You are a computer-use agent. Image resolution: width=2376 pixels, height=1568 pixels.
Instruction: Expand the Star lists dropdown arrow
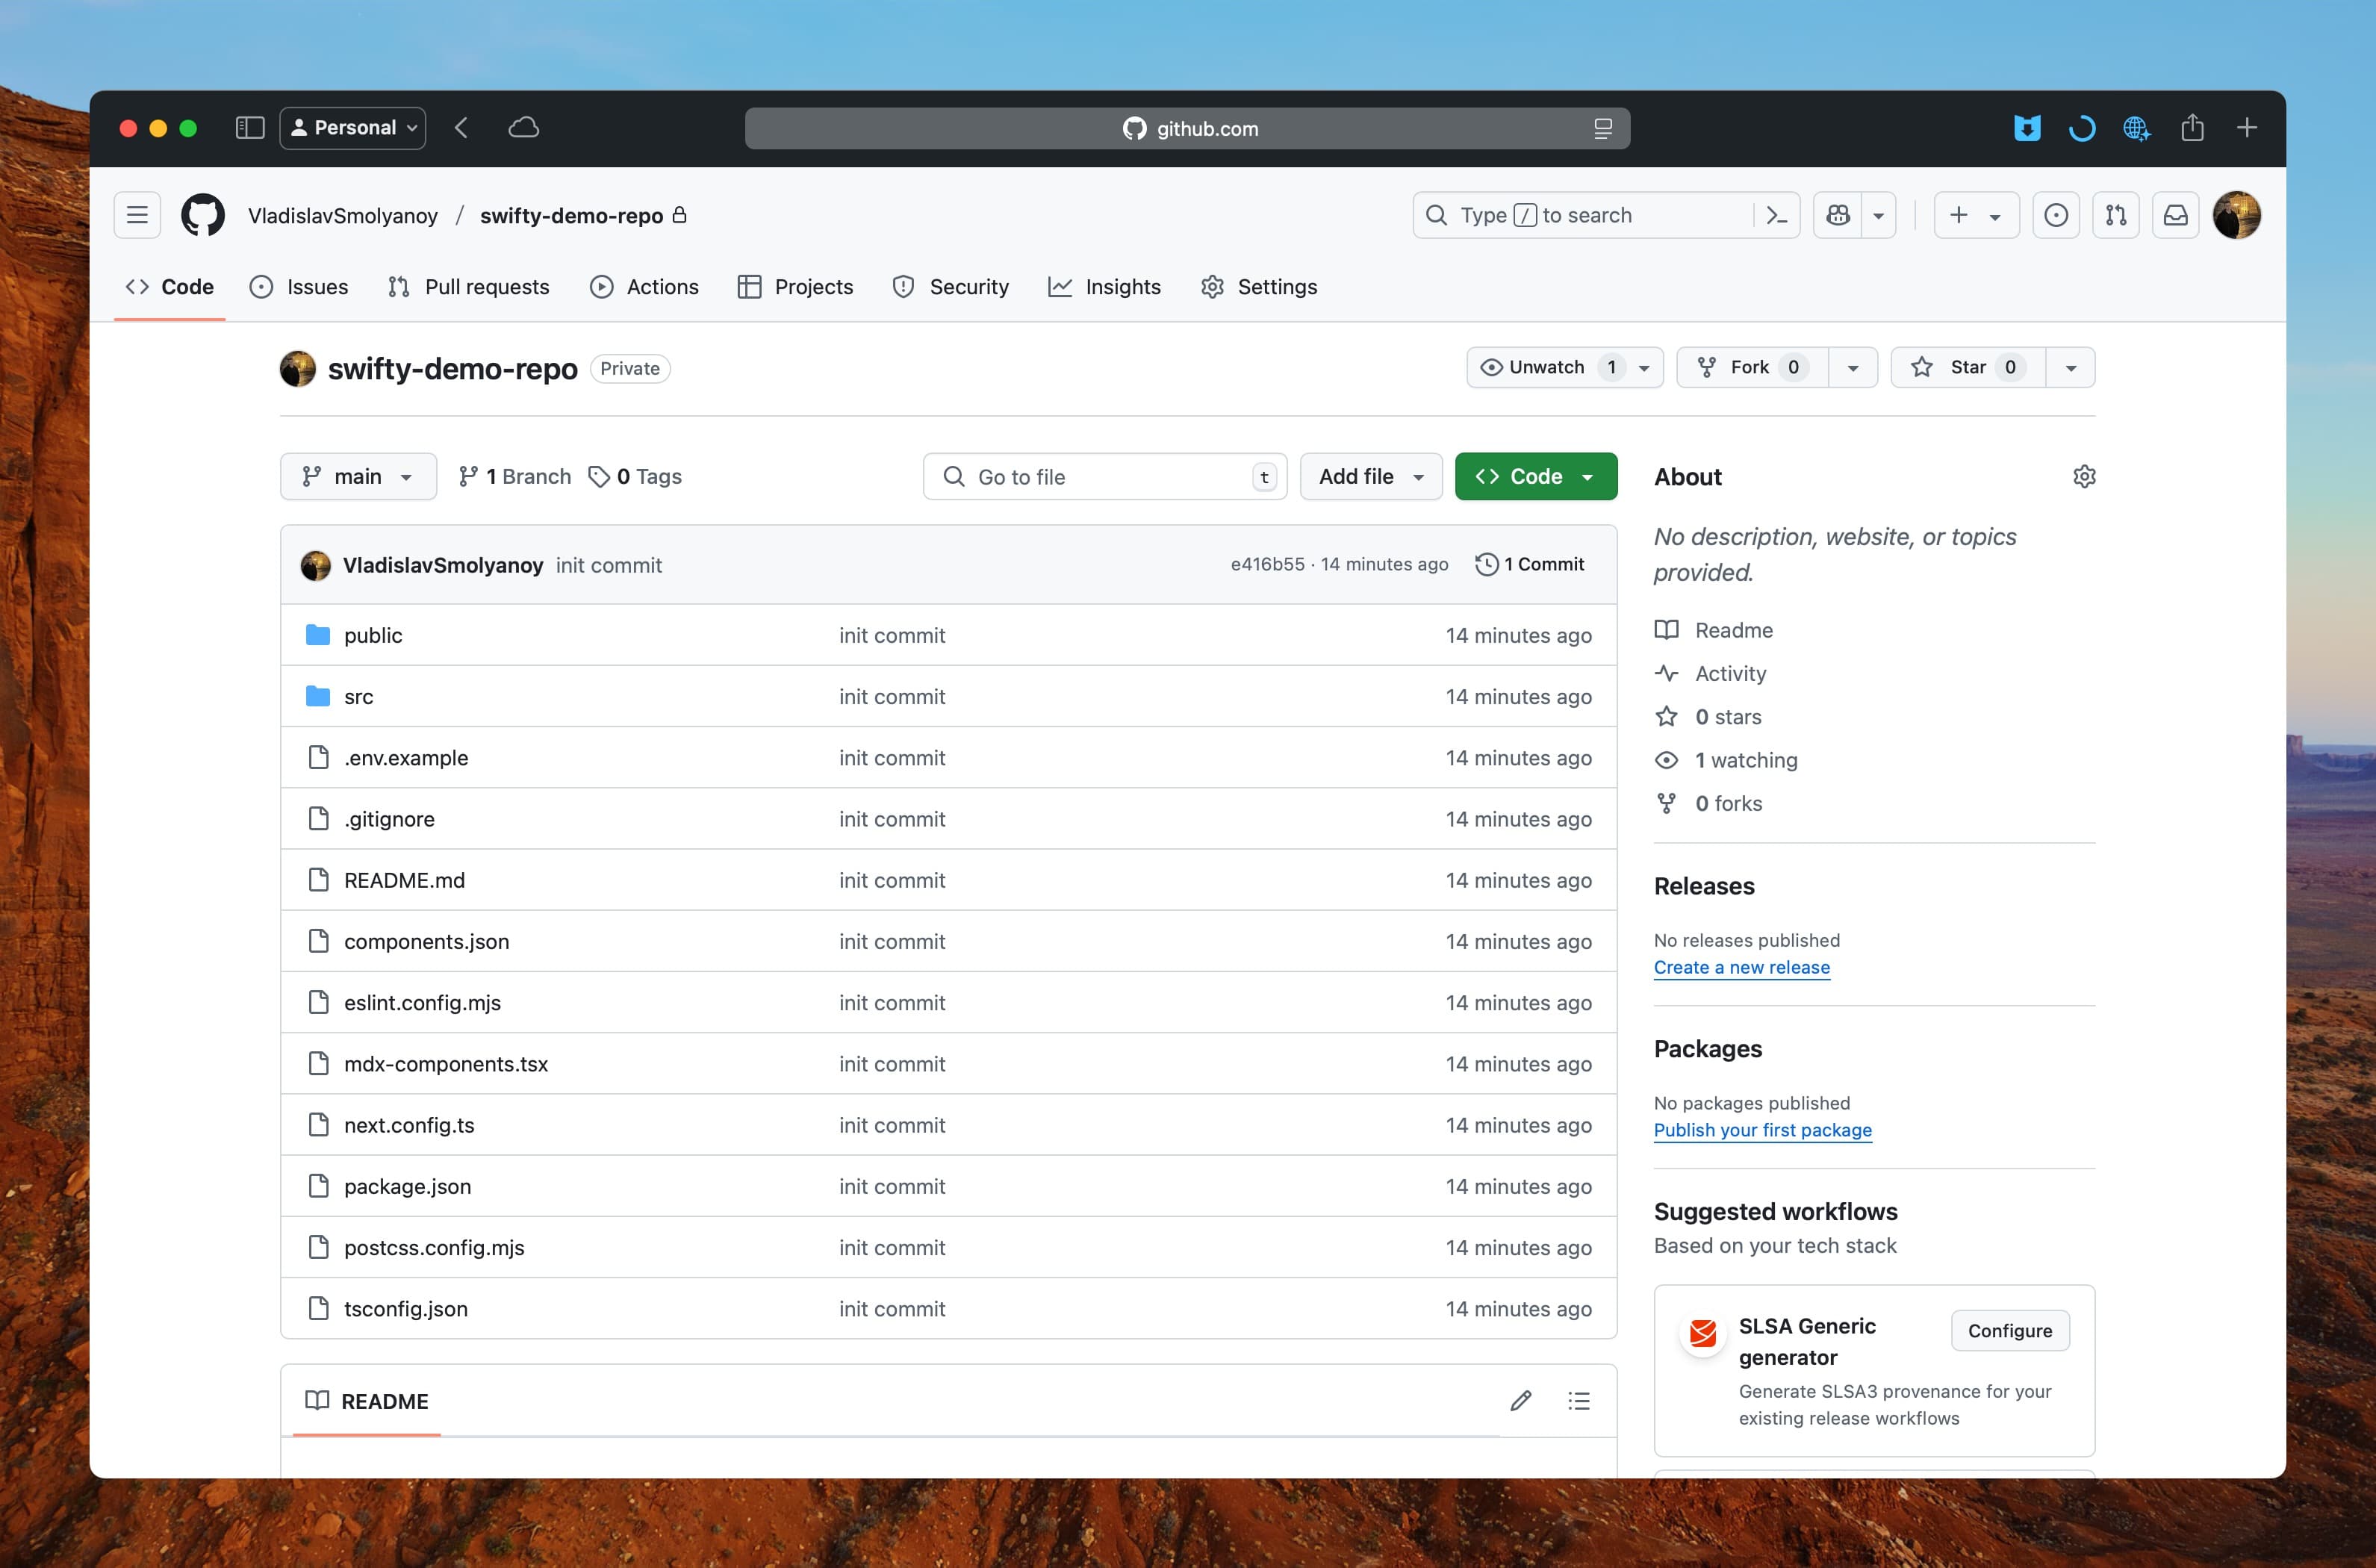2071,367
